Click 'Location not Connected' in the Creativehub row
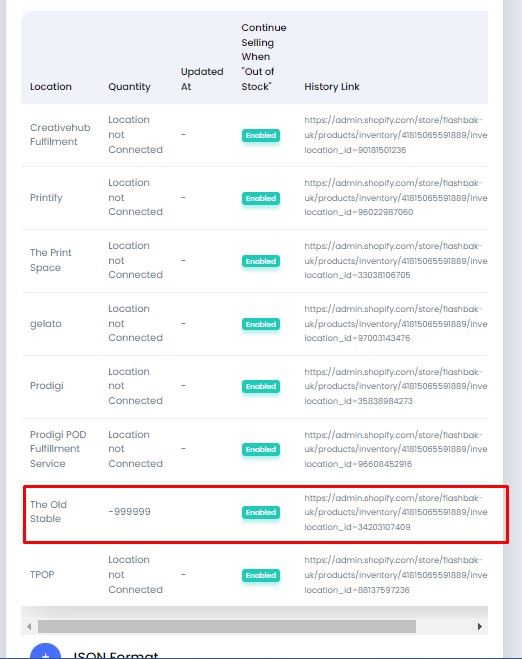This screenshot has height=659, width=522. click(x=135, y=134)
